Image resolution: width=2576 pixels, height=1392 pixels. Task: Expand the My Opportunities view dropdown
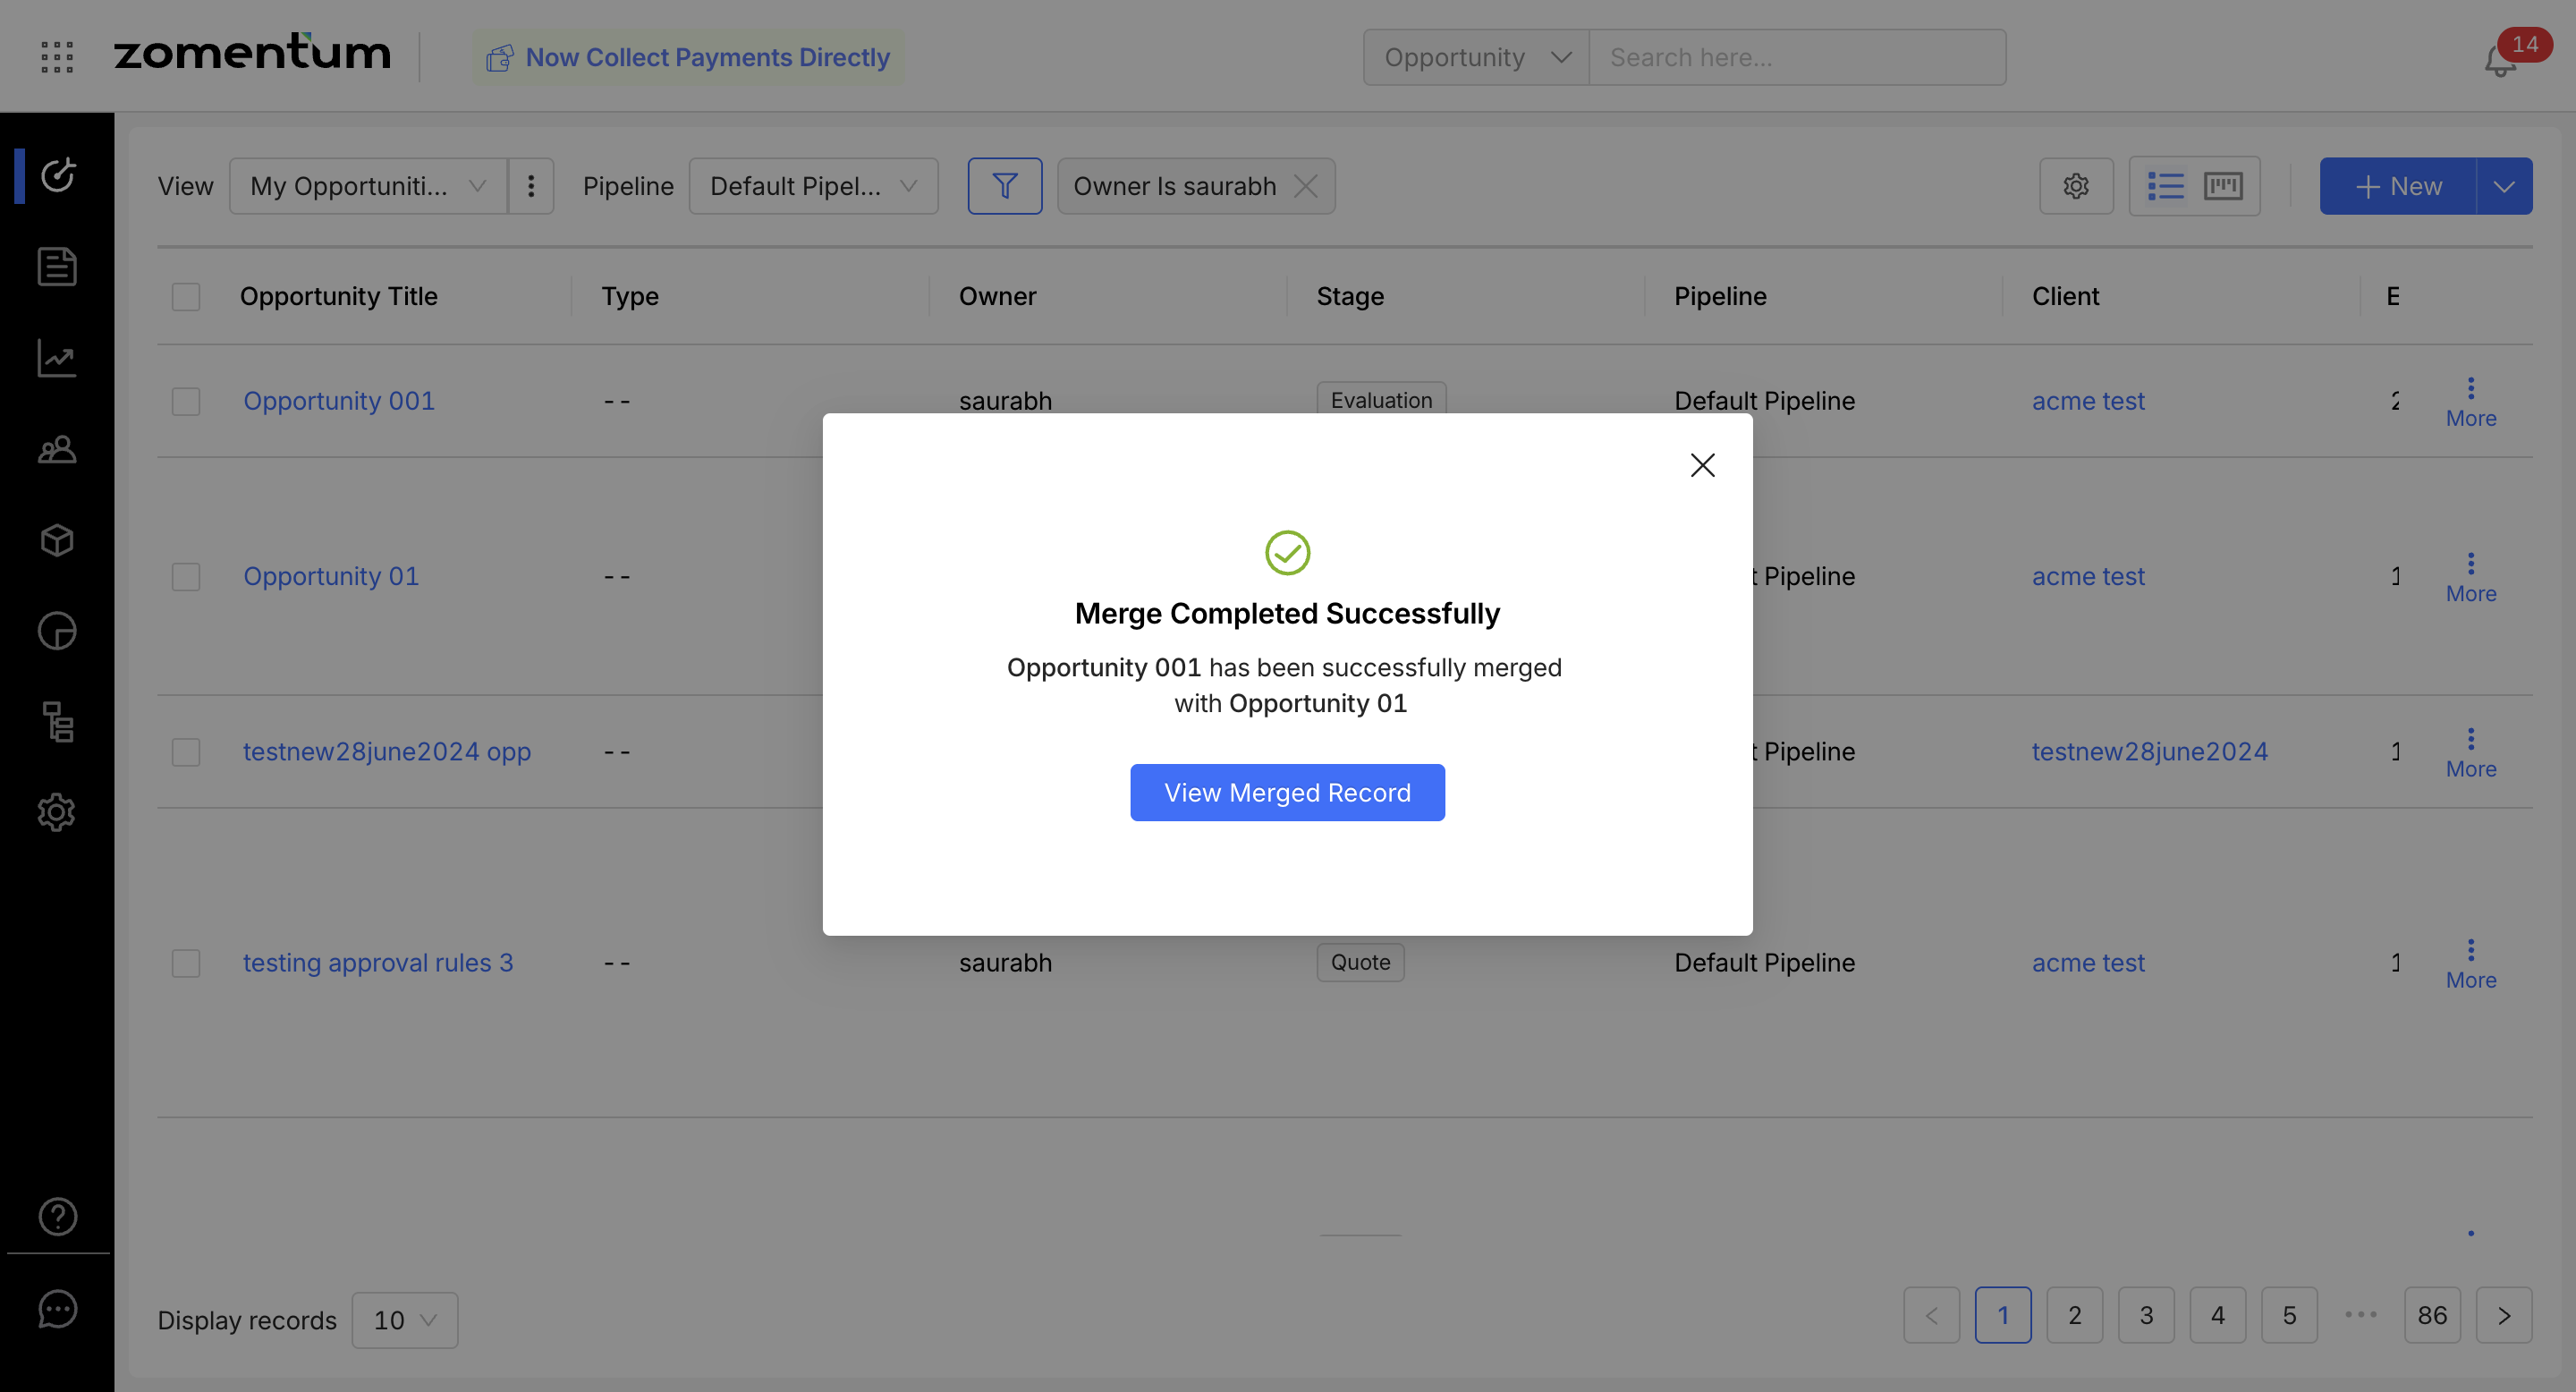(368, 186)
